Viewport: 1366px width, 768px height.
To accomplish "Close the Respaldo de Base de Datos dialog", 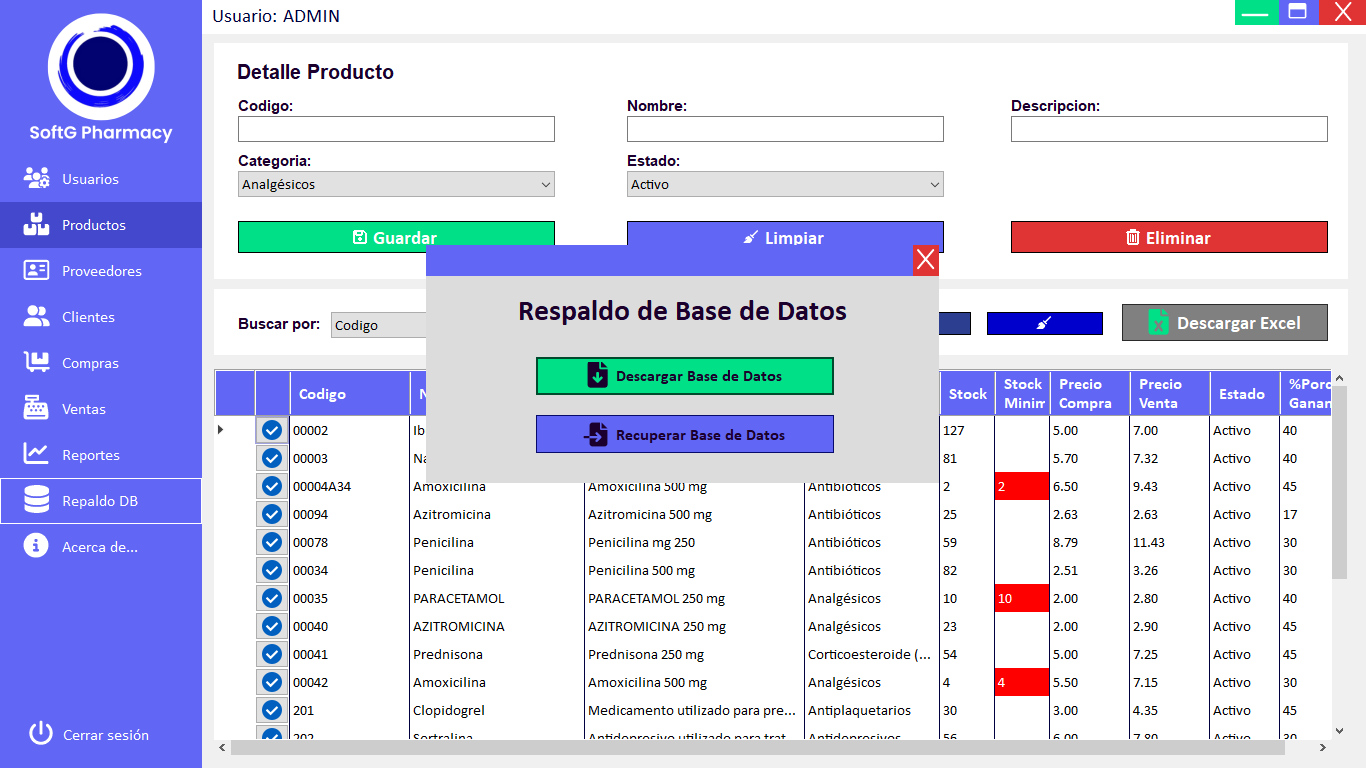I will click(x=925, y=260).
